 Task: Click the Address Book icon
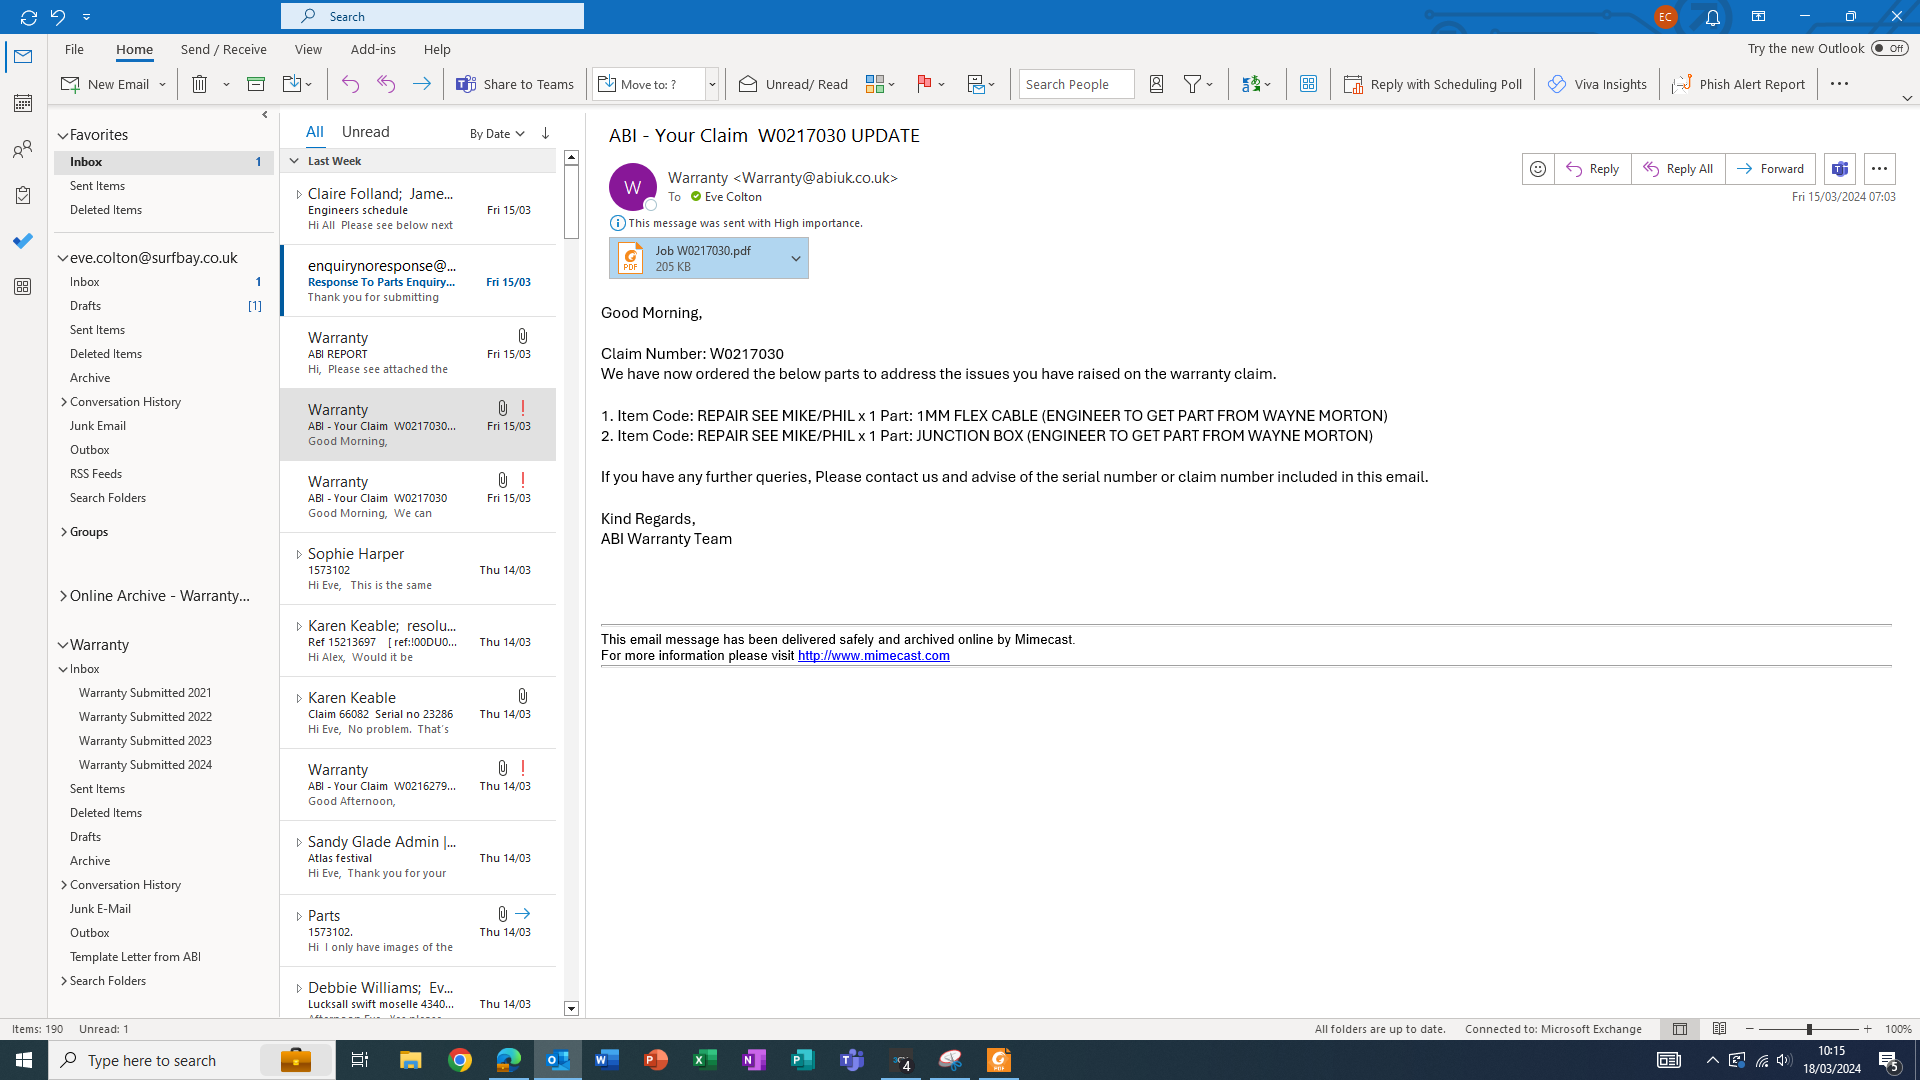tap(1156, 85)
